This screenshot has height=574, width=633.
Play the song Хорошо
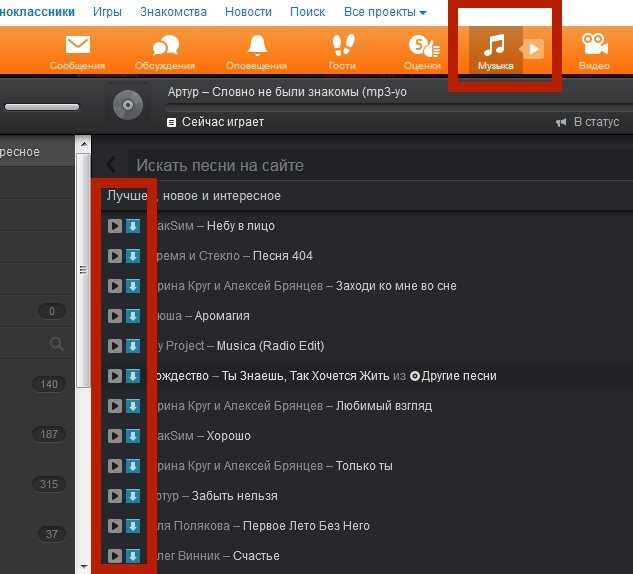click(x=115, y=436)
